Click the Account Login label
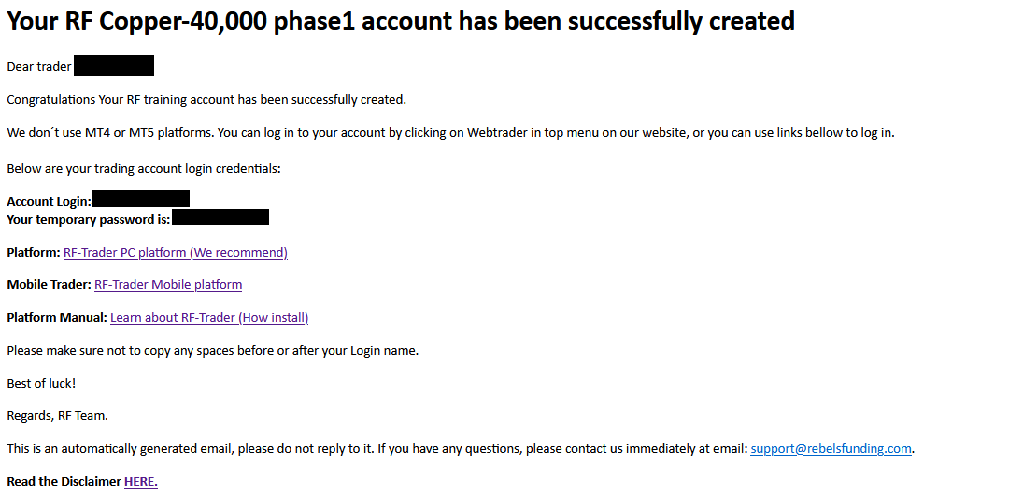 (x=49, y=201)
